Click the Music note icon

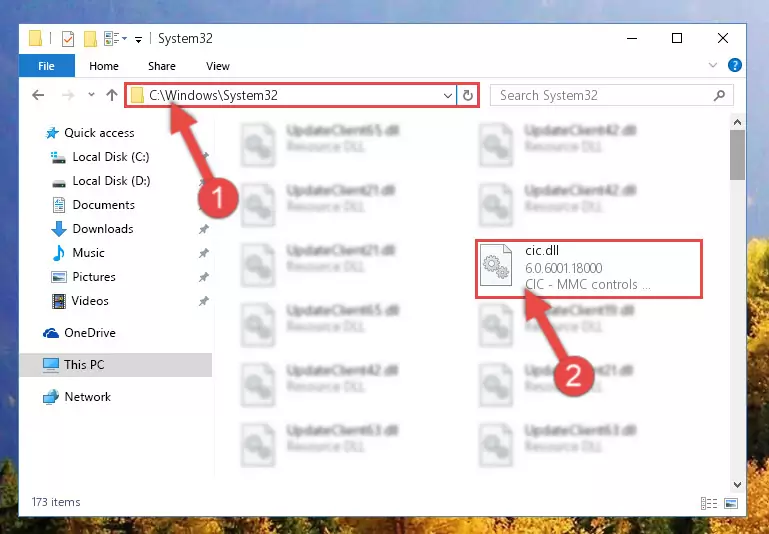pyautogui.click(x=58, y=253)
